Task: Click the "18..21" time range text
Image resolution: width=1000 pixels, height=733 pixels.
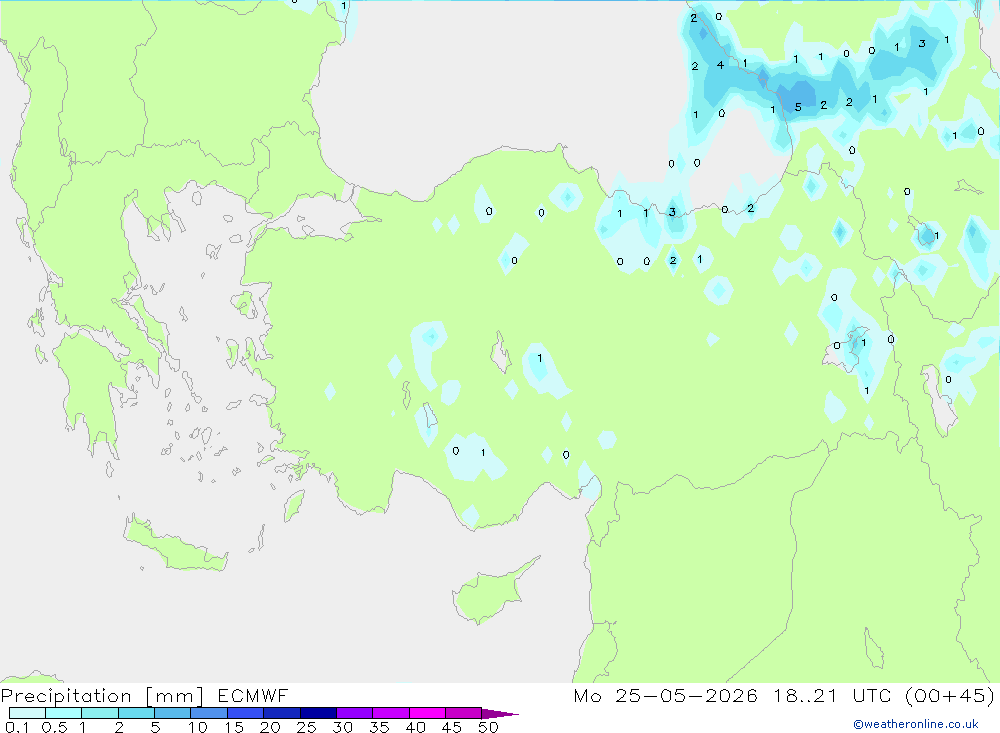Action: (x=805, y=695)
